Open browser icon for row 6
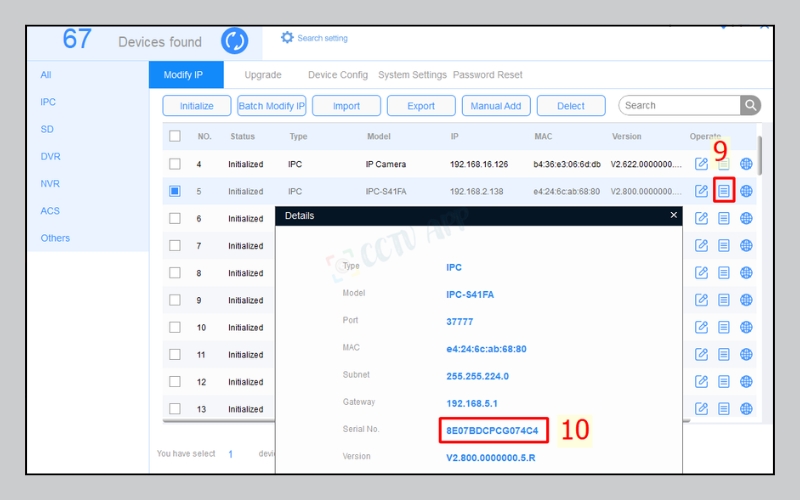This screenshot has width=800, height=500. click(x=746, y=218)
